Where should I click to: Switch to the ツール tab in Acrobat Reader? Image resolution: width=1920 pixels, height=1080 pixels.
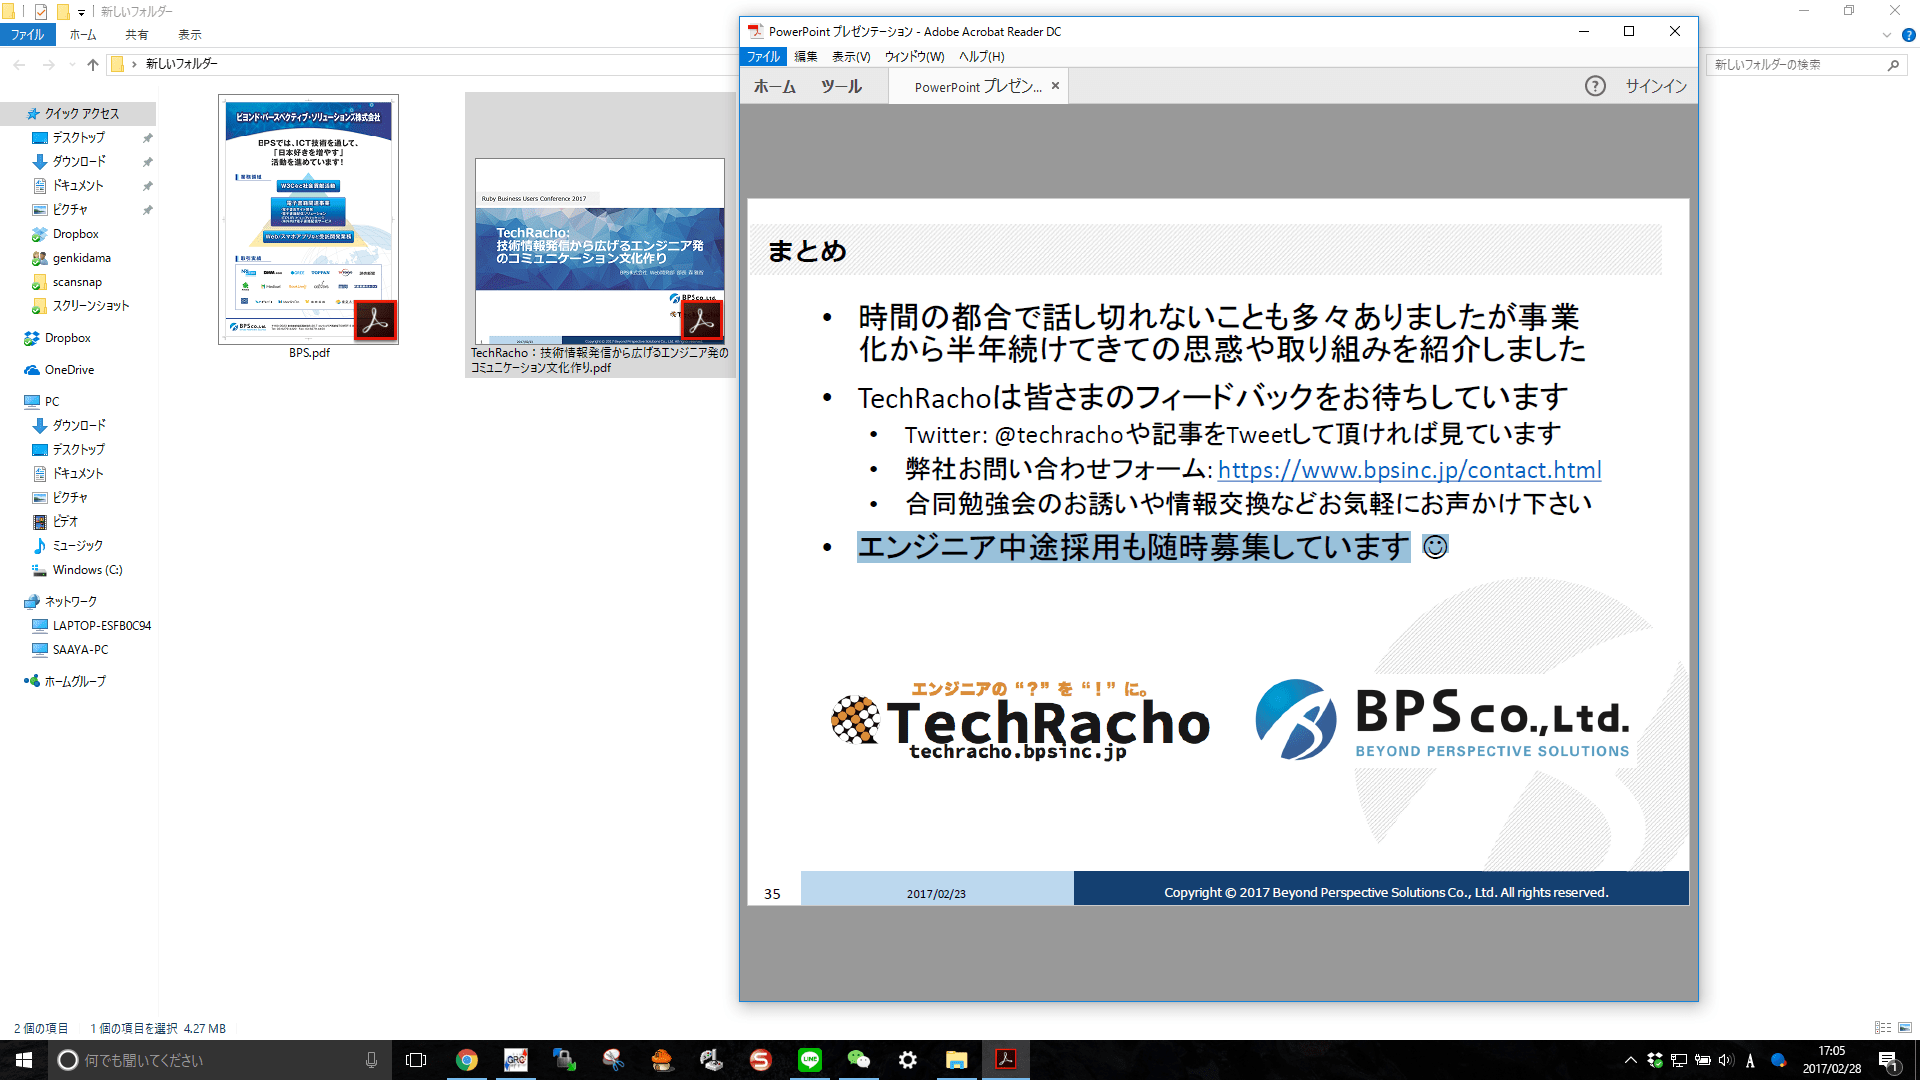point(841,87)
